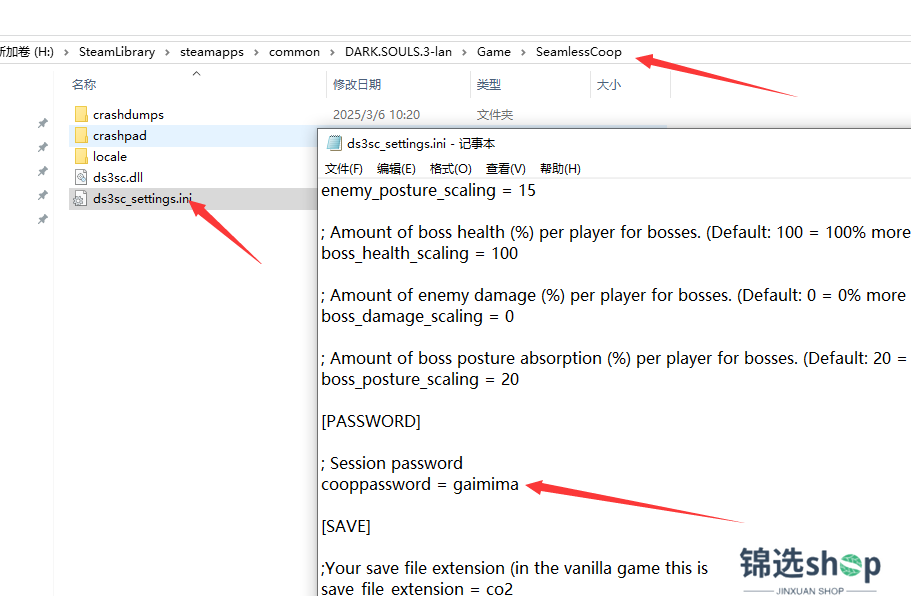Screen dimensions: 911x596
Task: Collapse sort arrow above 名称 column
Action: pyautogui.click(x=196, y=73)
